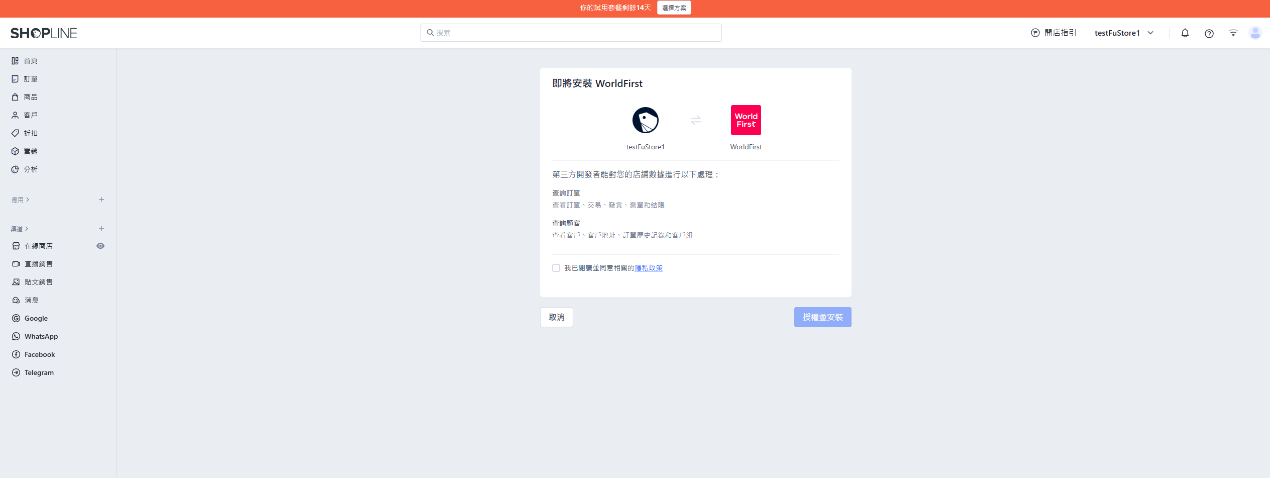1270x478 pixels.
Task: Click the testFuStore1 shop logo
Action: [646, 120]
